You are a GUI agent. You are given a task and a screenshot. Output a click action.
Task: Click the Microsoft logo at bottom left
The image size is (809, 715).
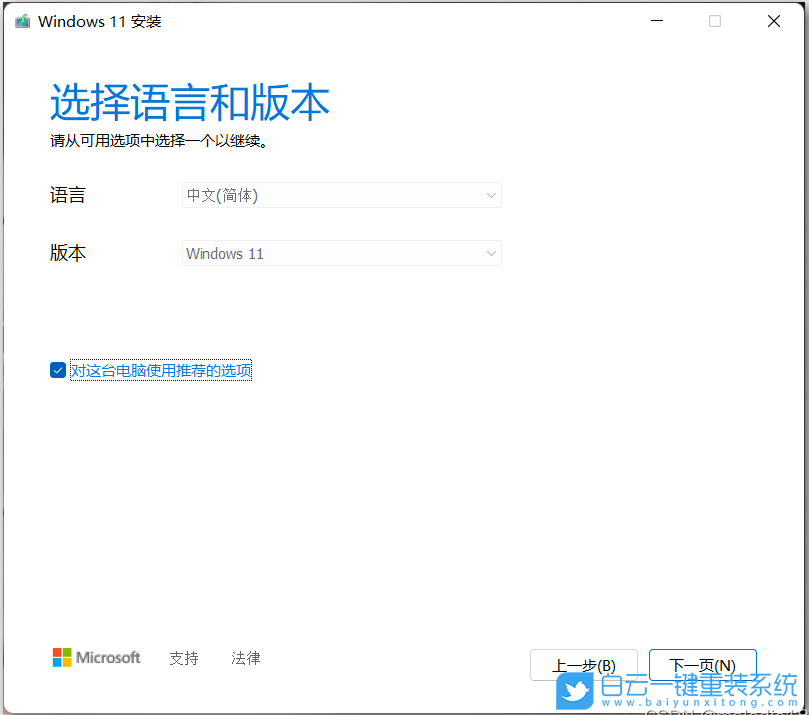coord(95,657)
